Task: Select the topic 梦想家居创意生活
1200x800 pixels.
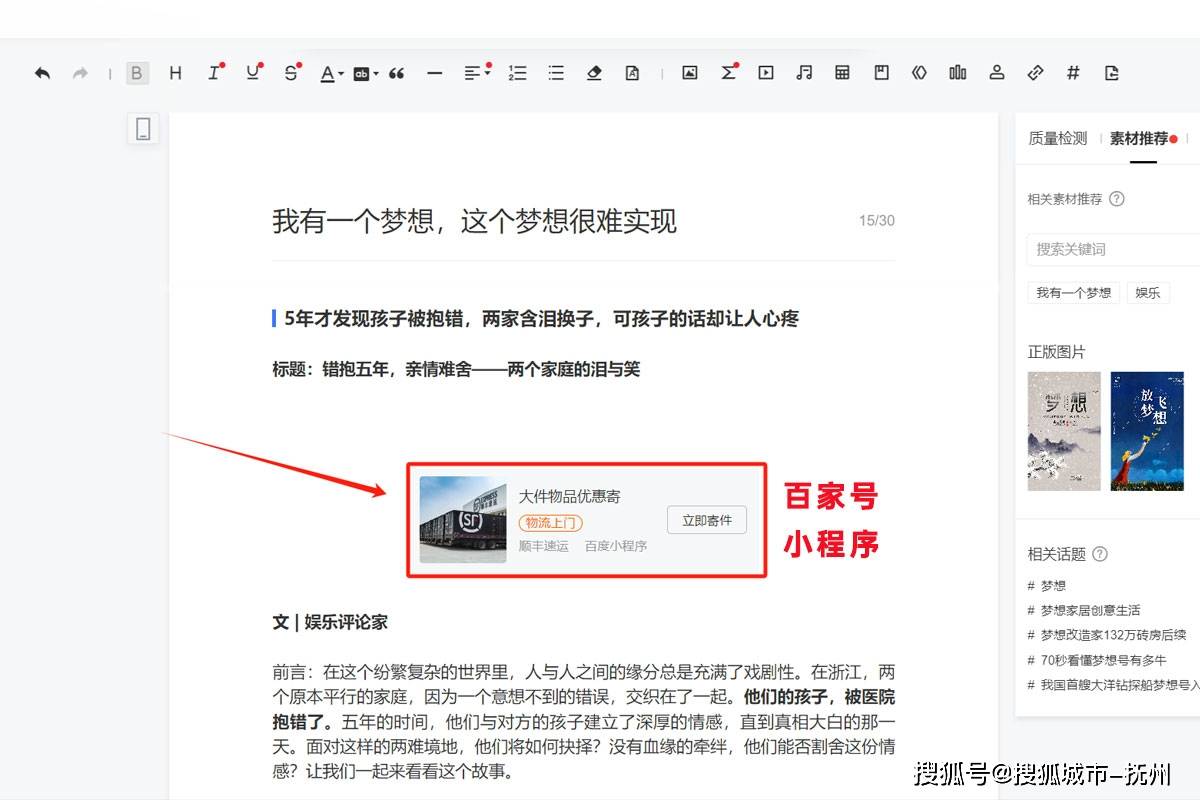Action: [1084, 610]
